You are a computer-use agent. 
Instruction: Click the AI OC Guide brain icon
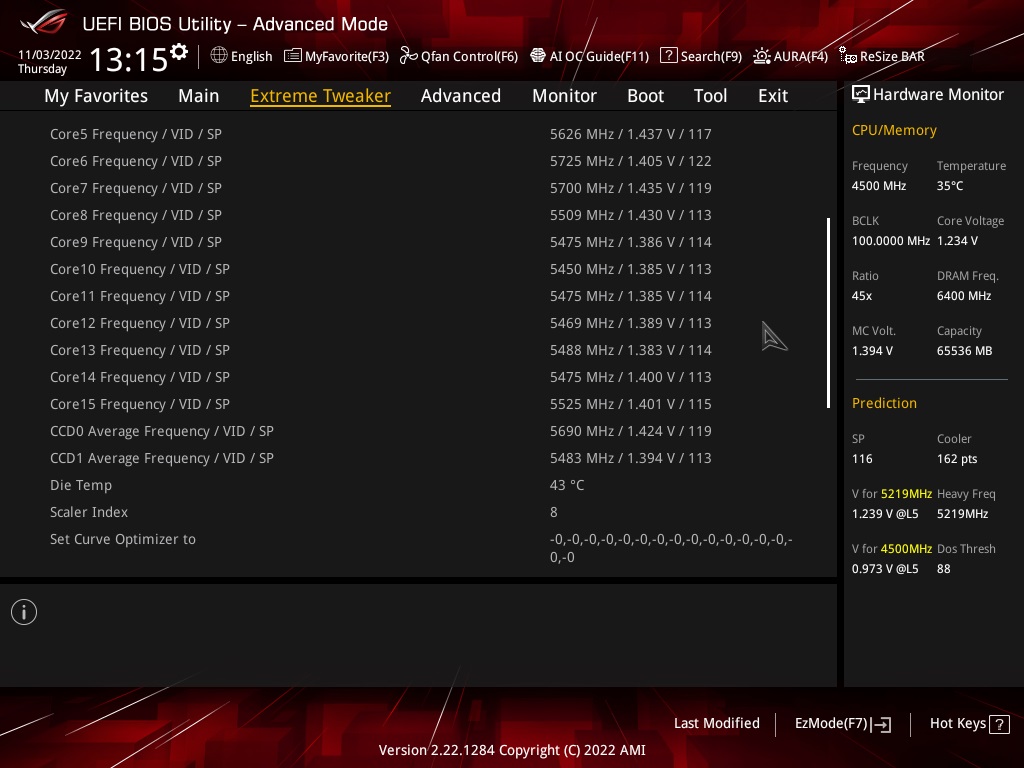(x=537, y=56)
